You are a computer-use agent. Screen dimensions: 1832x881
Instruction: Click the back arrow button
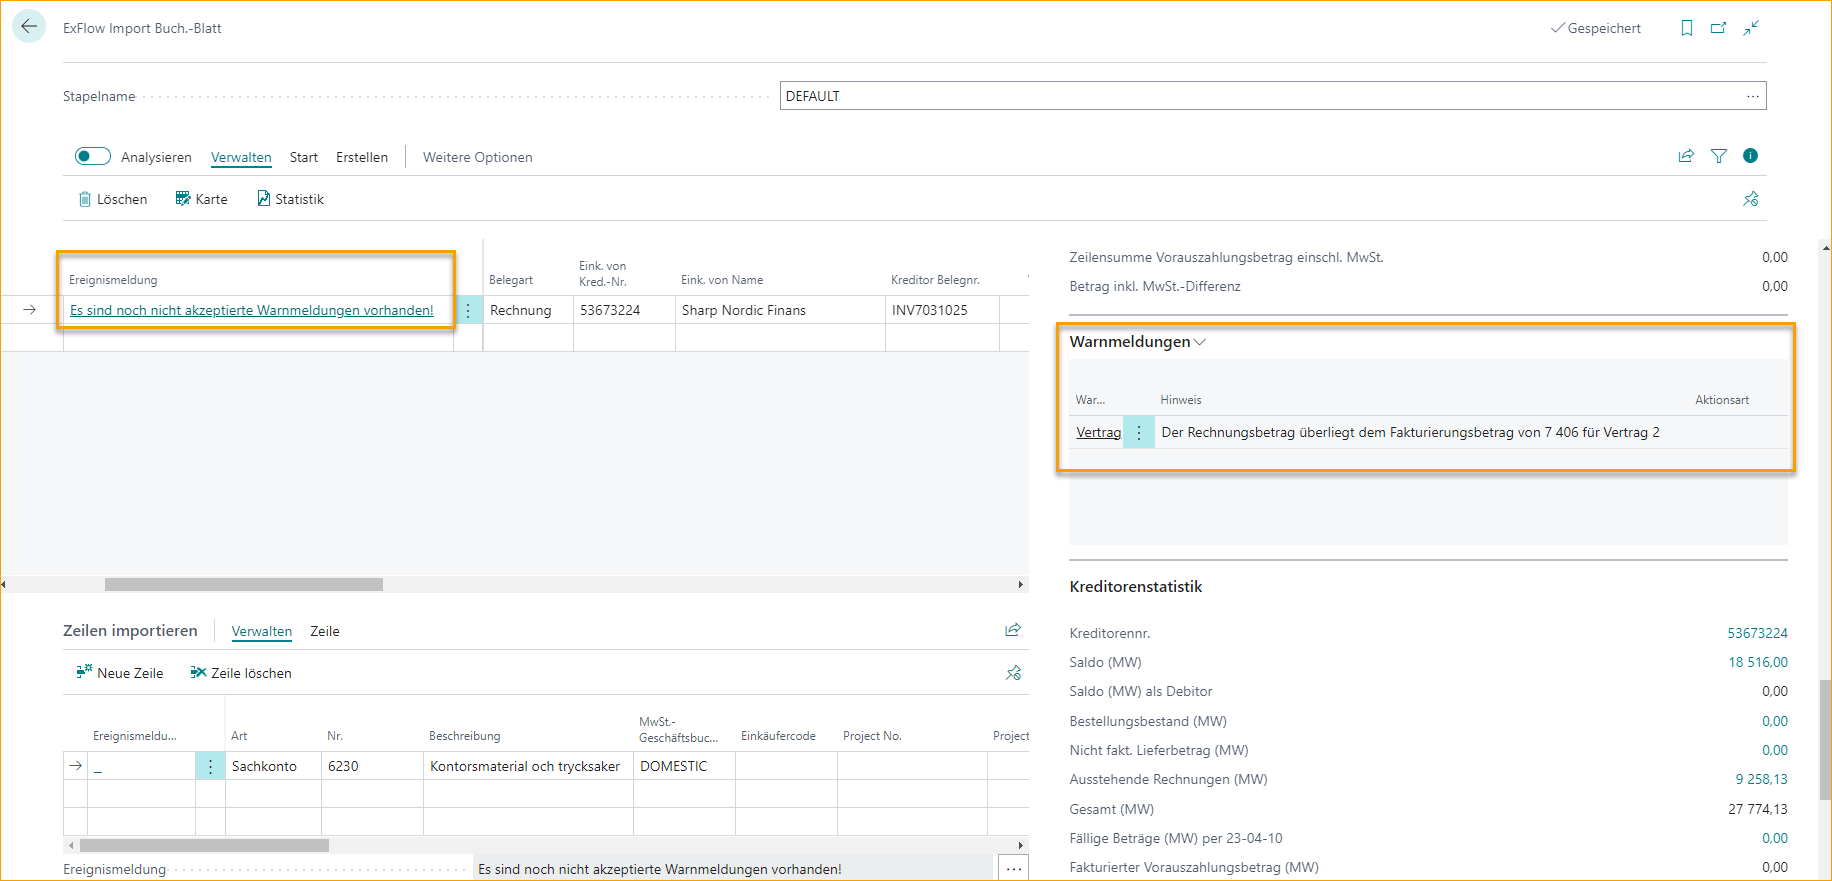coord(29,27)
